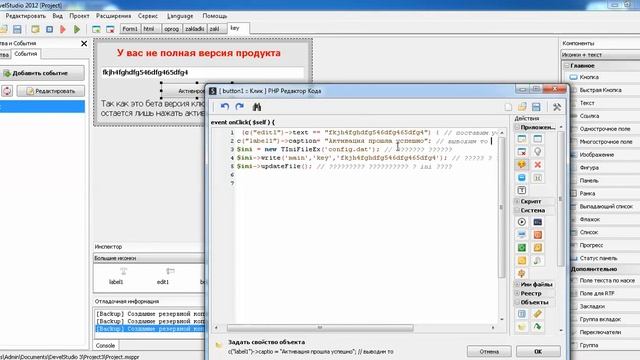Open the Сервис menu
Image resolution: width=640 pixels, height=360 pixels.
(x=148, y=16)
